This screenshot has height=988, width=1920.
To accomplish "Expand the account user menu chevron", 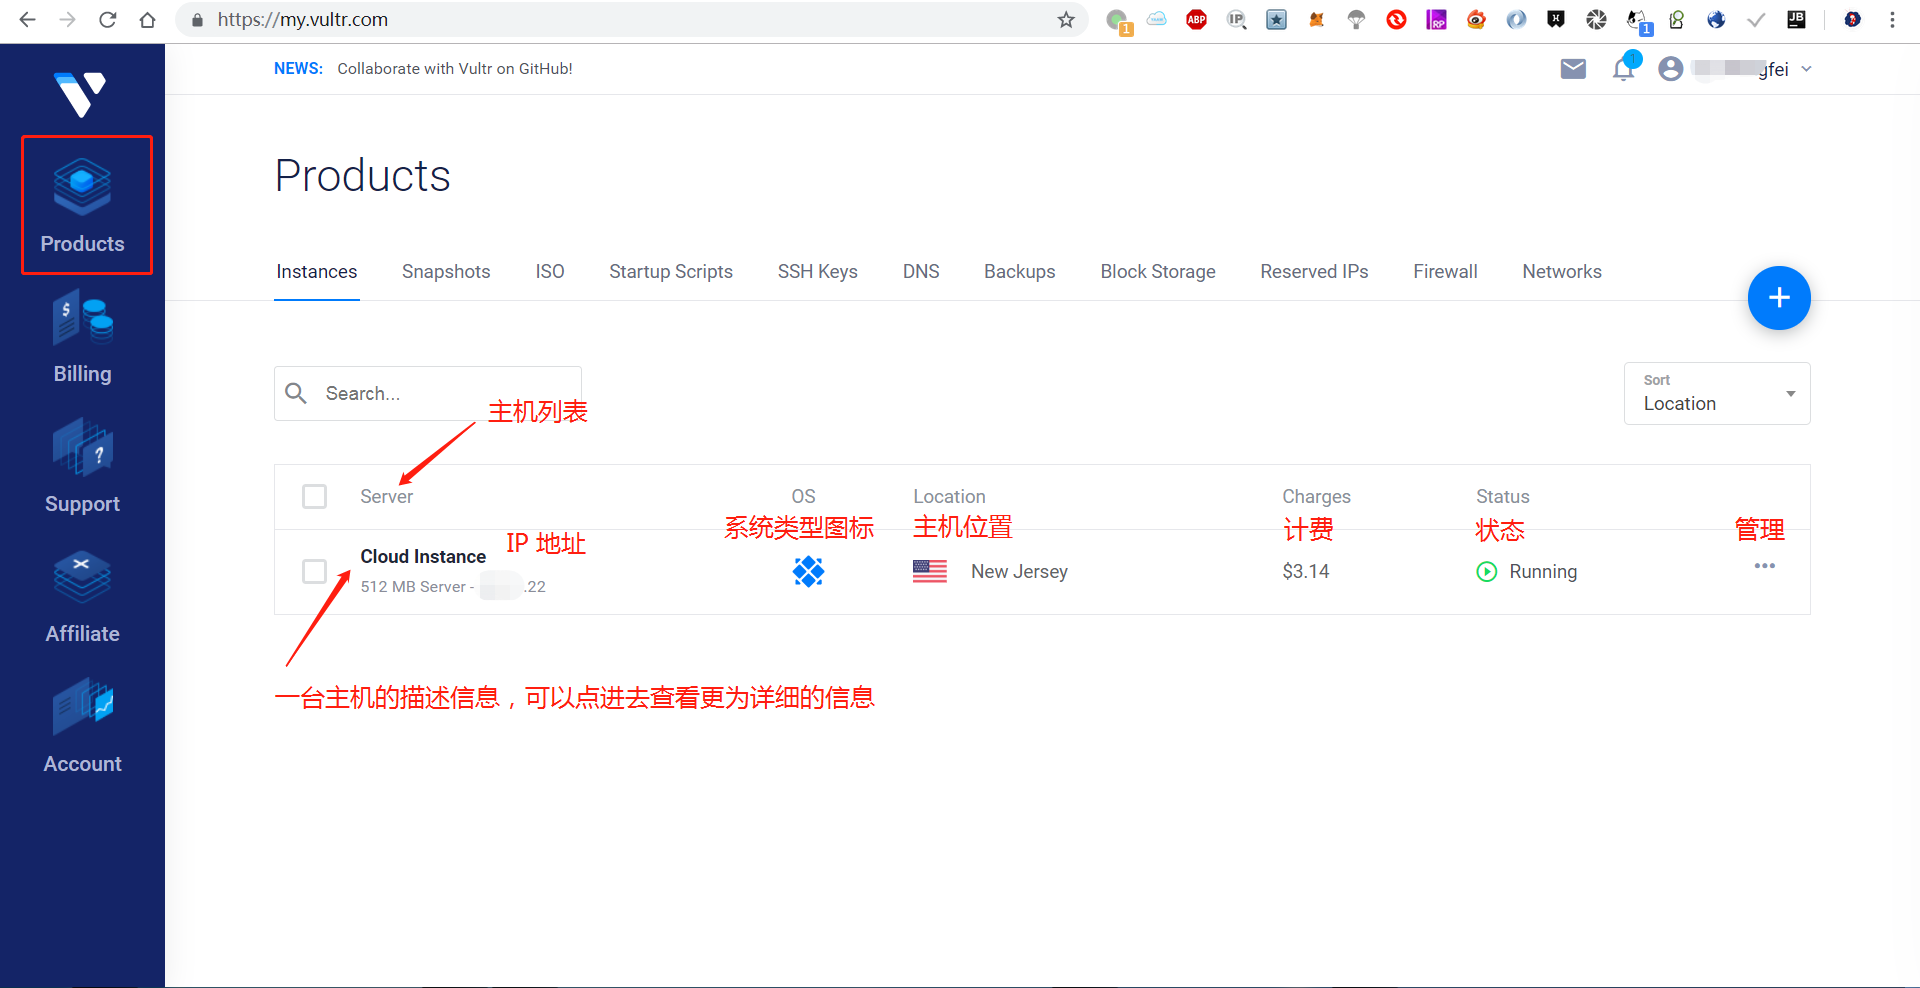I will point(1806,69).
